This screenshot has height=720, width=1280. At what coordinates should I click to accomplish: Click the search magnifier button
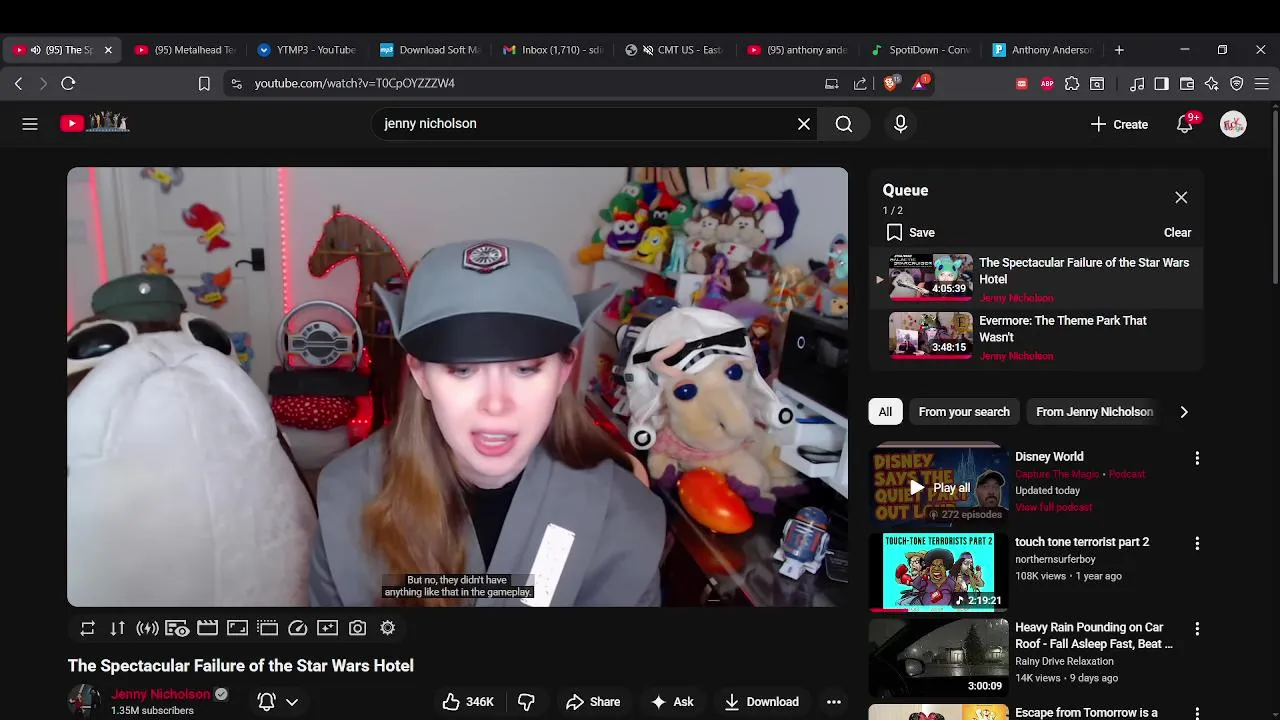[844, 124]
